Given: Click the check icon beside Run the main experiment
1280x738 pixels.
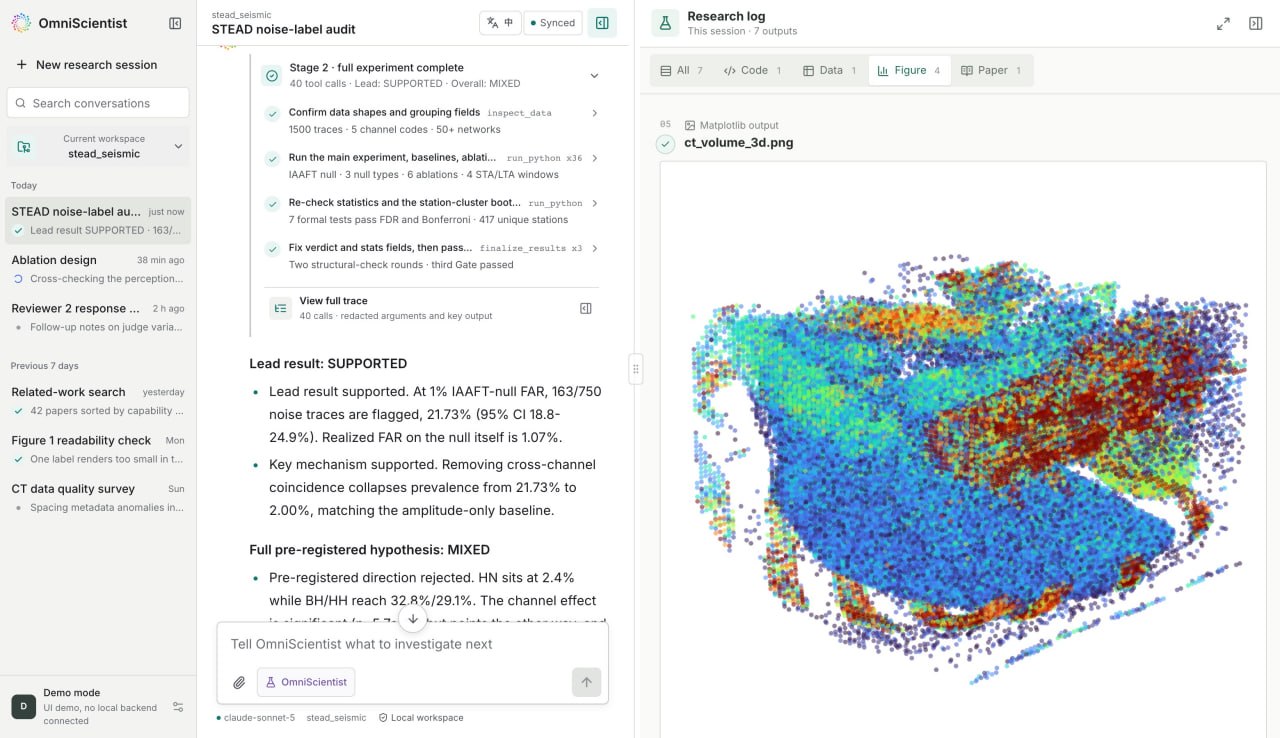Looking at the screenshot, I should [x=272, y=159].
